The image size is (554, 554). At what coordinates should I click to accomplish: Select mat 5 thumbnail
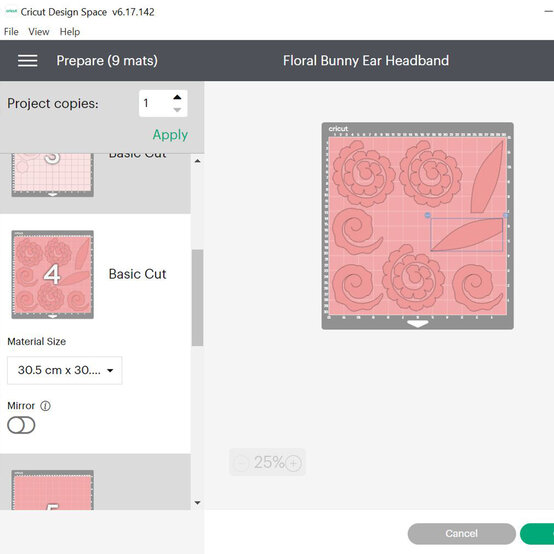[53, 490]
